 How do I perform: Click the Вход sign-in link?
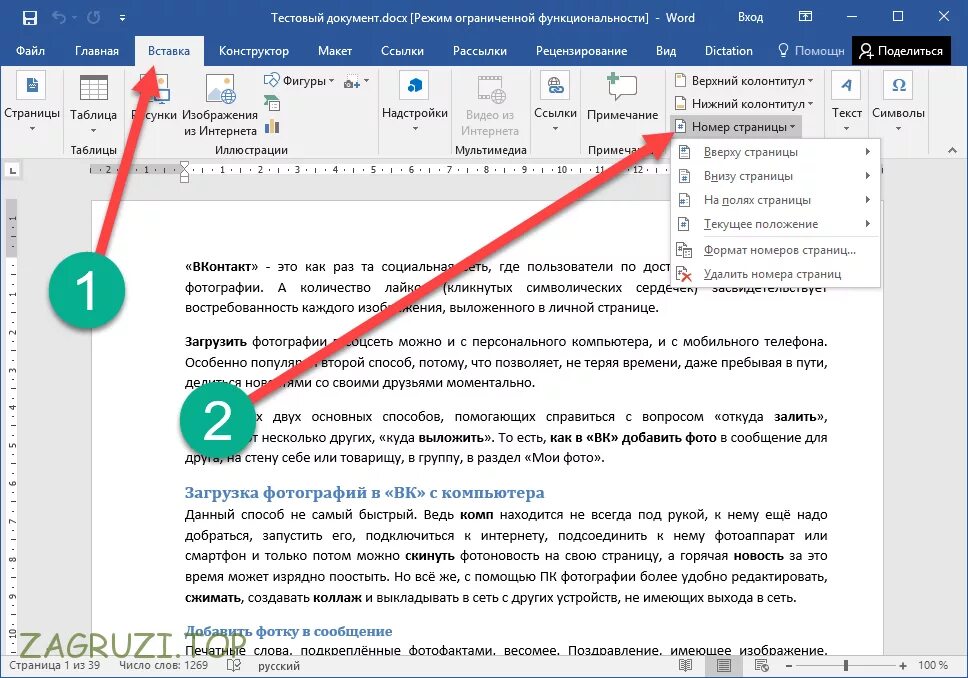coord(750,17)
